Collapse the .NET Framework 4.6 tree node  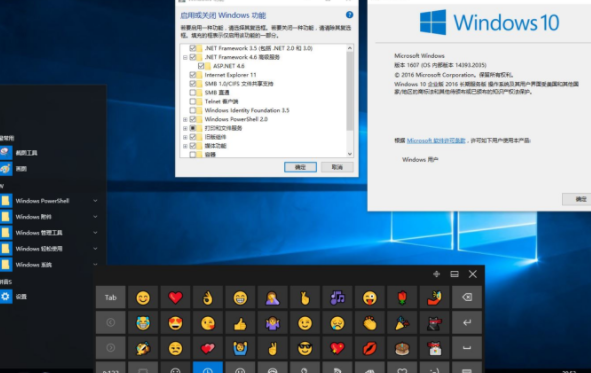click(x=185, y=57)
